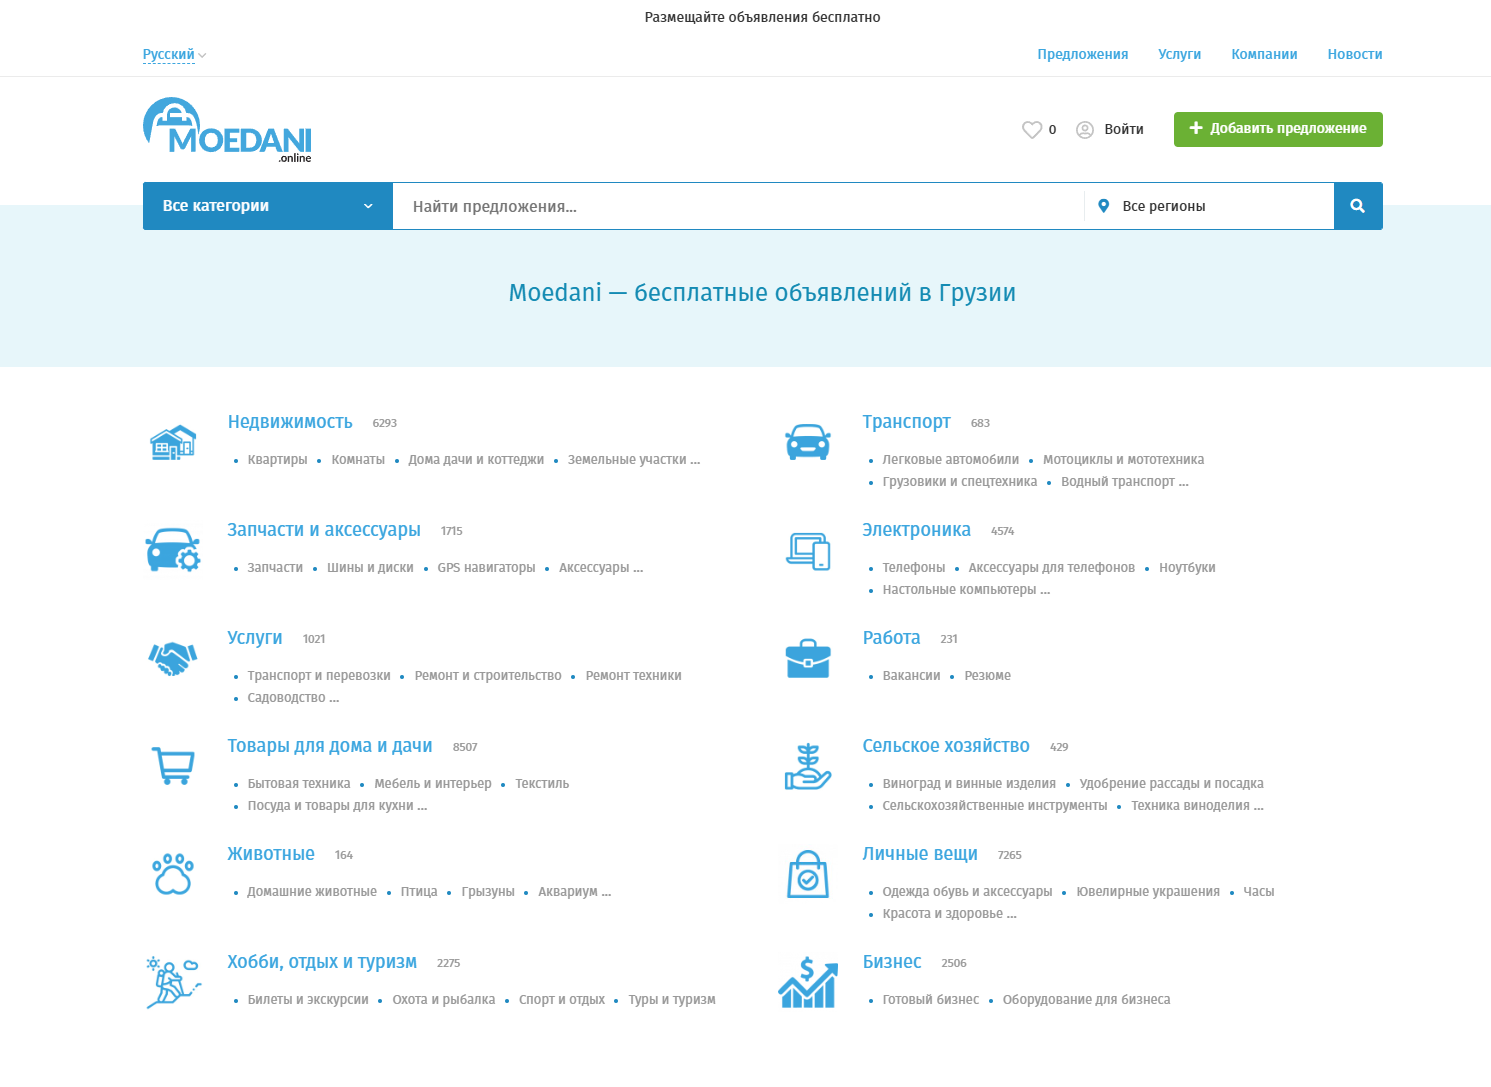Open the Предложения menu item
1491x1087 pixels.
[1083, 55]
